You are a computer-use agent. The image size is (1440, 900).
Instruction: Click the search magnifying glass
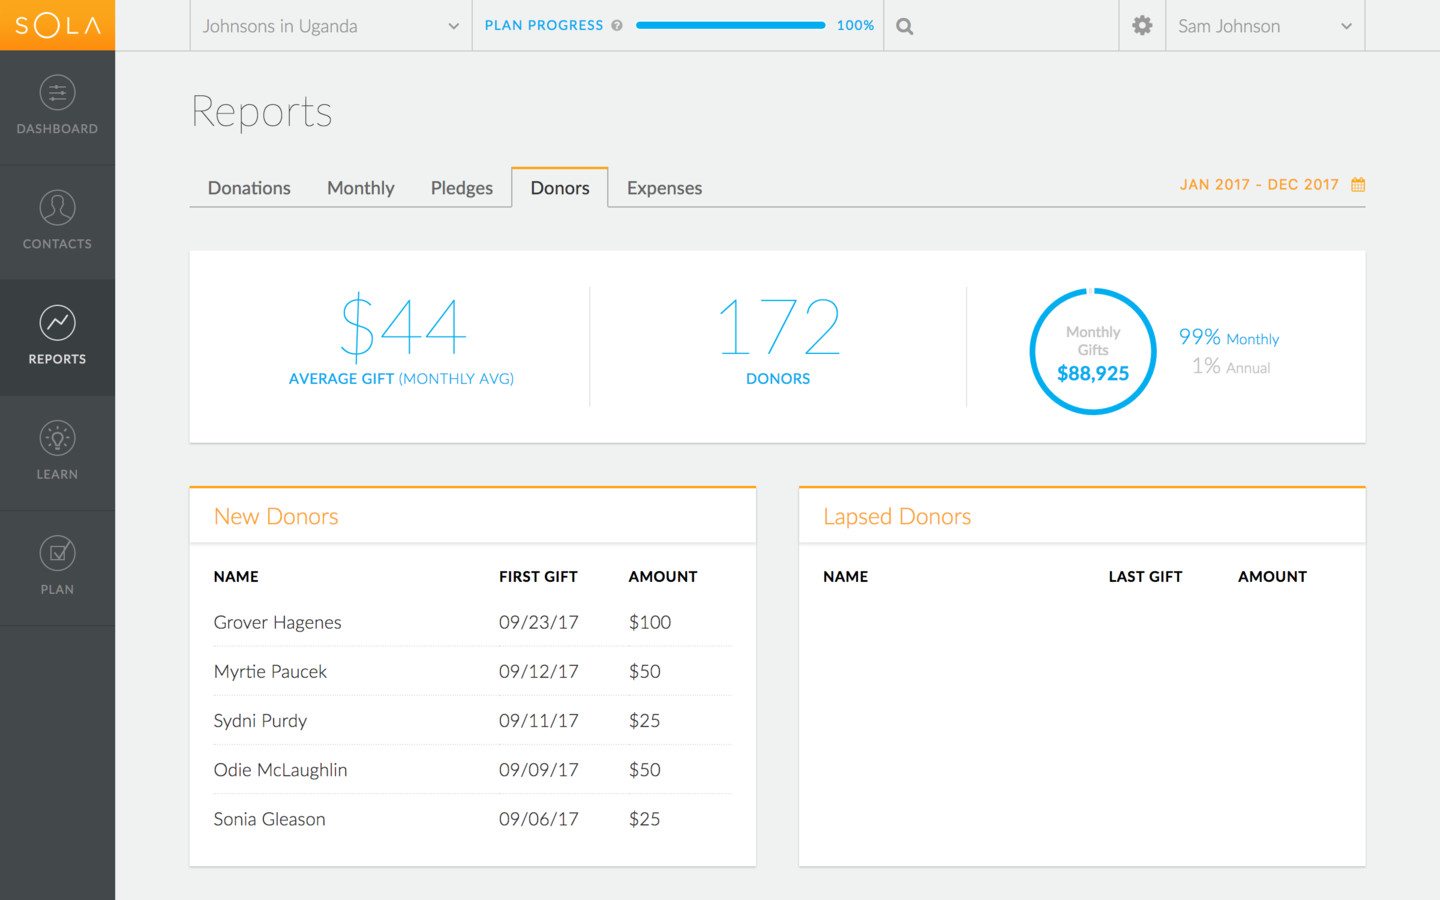point(904,25)
